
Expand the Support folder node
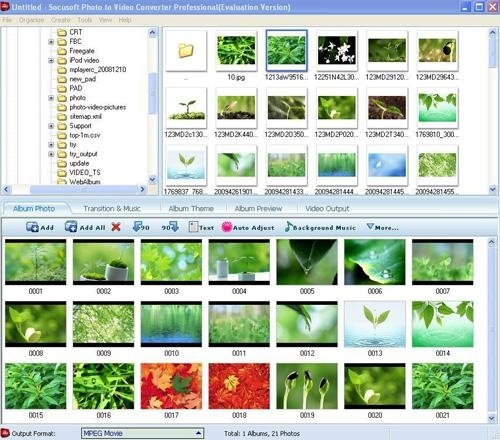[51, 126]
